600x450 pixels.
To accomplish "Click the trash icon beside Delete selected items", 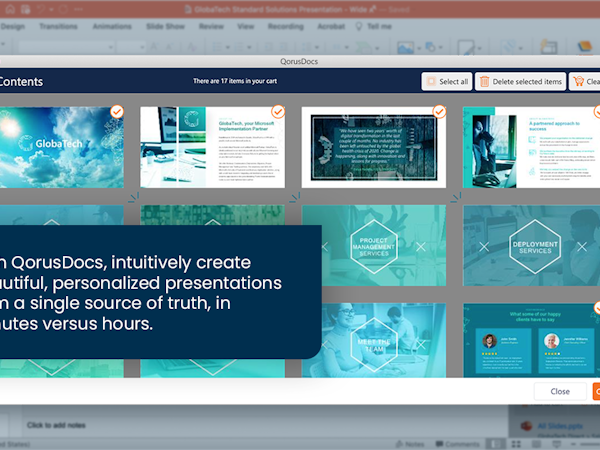I will (x=485, y=82).
